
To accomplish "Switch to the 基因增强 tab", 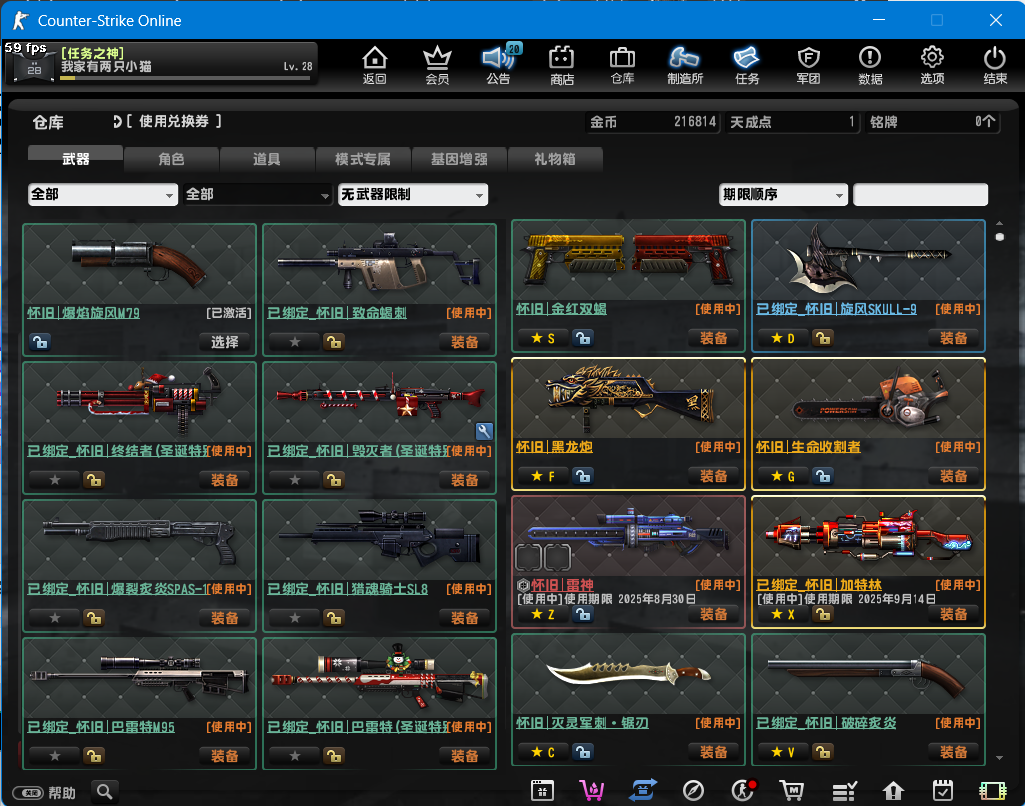I will click(459, 159).
